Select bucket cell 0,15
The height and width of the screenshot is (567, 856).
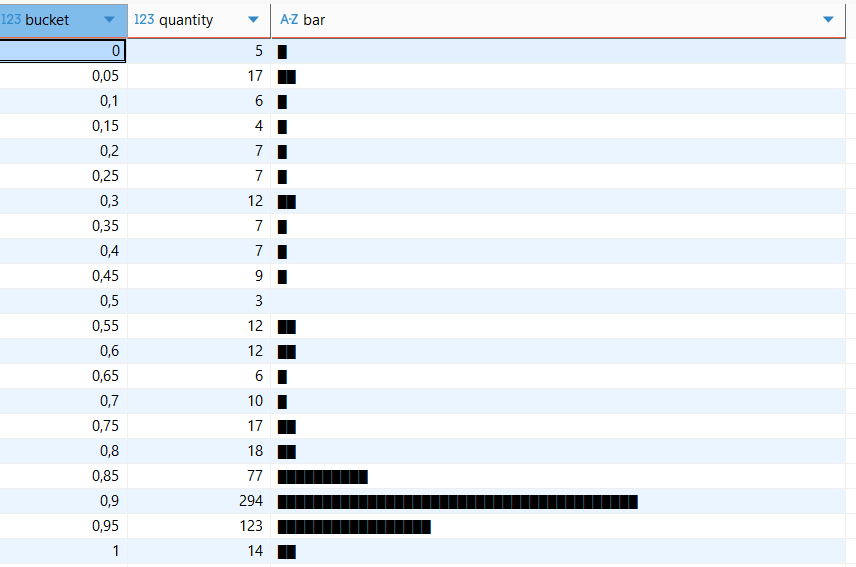[63, 126]
